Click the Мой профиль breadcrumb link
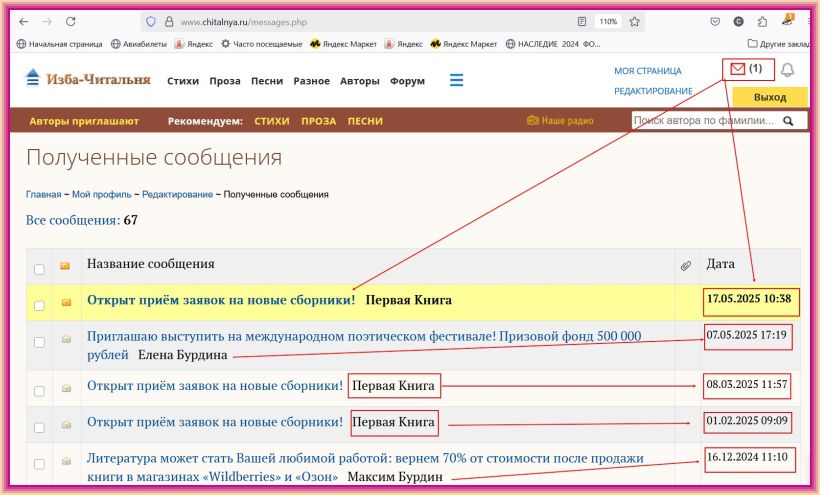This screenshot has height=495, width=820. (x=101, y=194)
